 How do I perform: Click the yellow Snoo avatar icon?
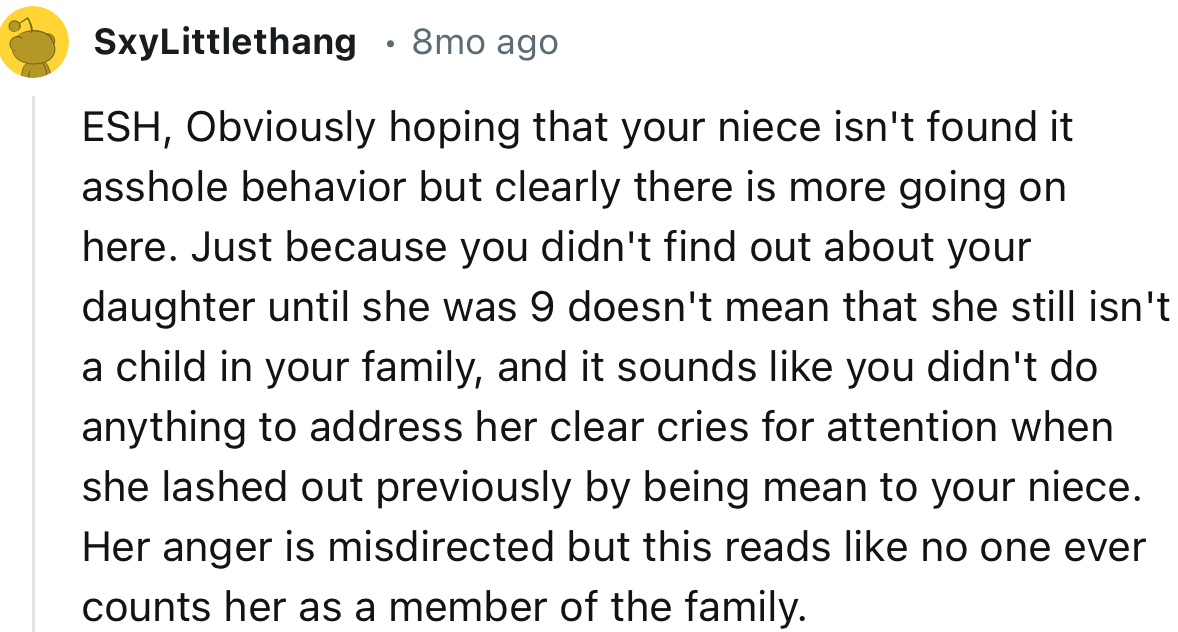(x=35, y=43)
